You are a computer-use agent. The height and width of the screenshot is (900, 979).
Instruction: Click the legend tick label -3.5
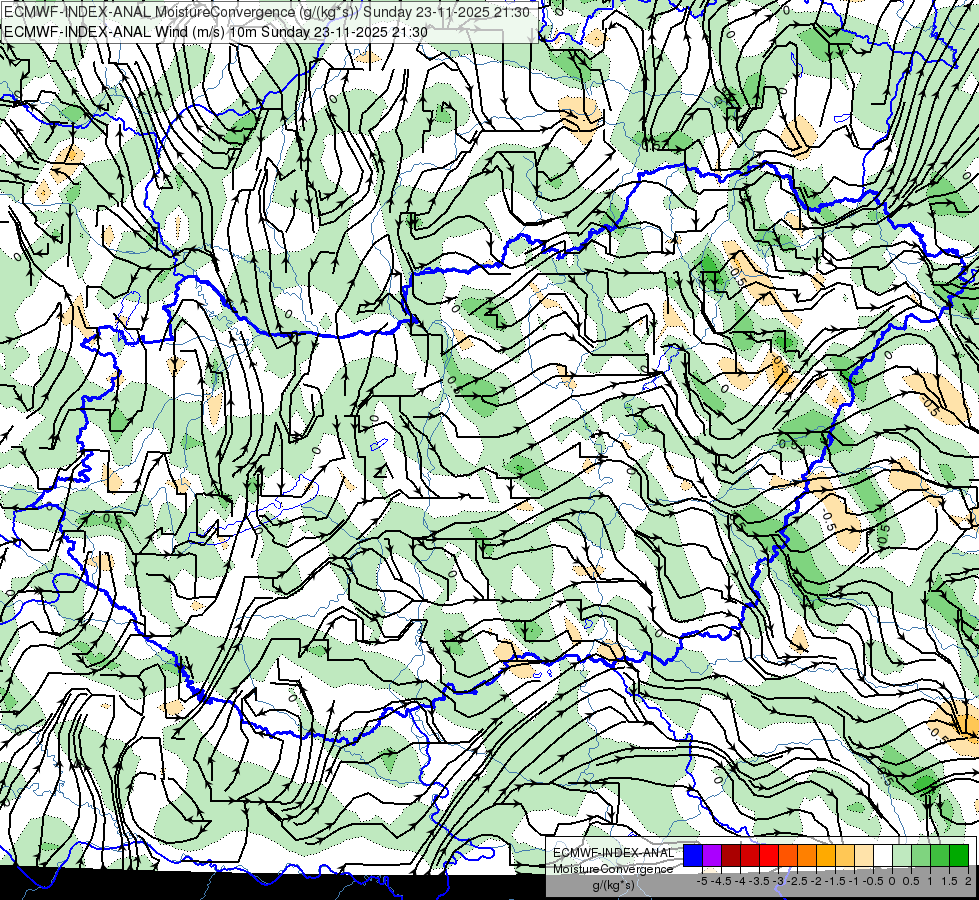point(759,881)
